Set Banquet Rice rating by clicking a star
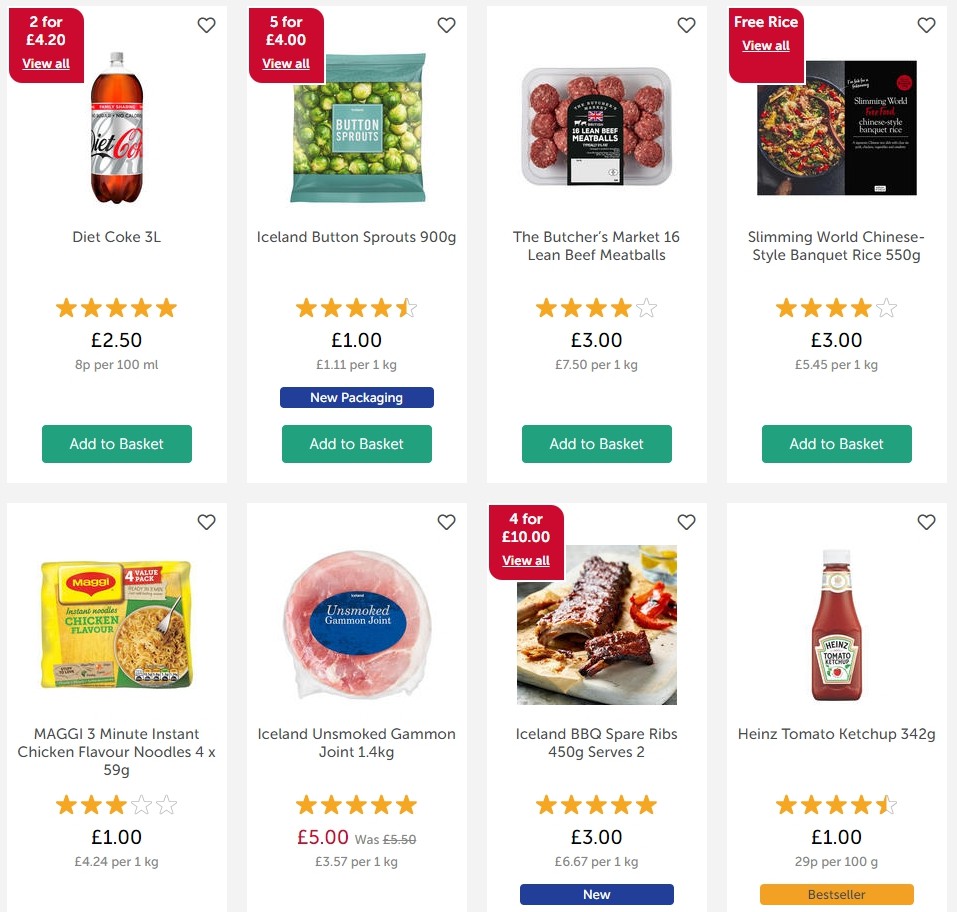957x912 pixels. 836,308
